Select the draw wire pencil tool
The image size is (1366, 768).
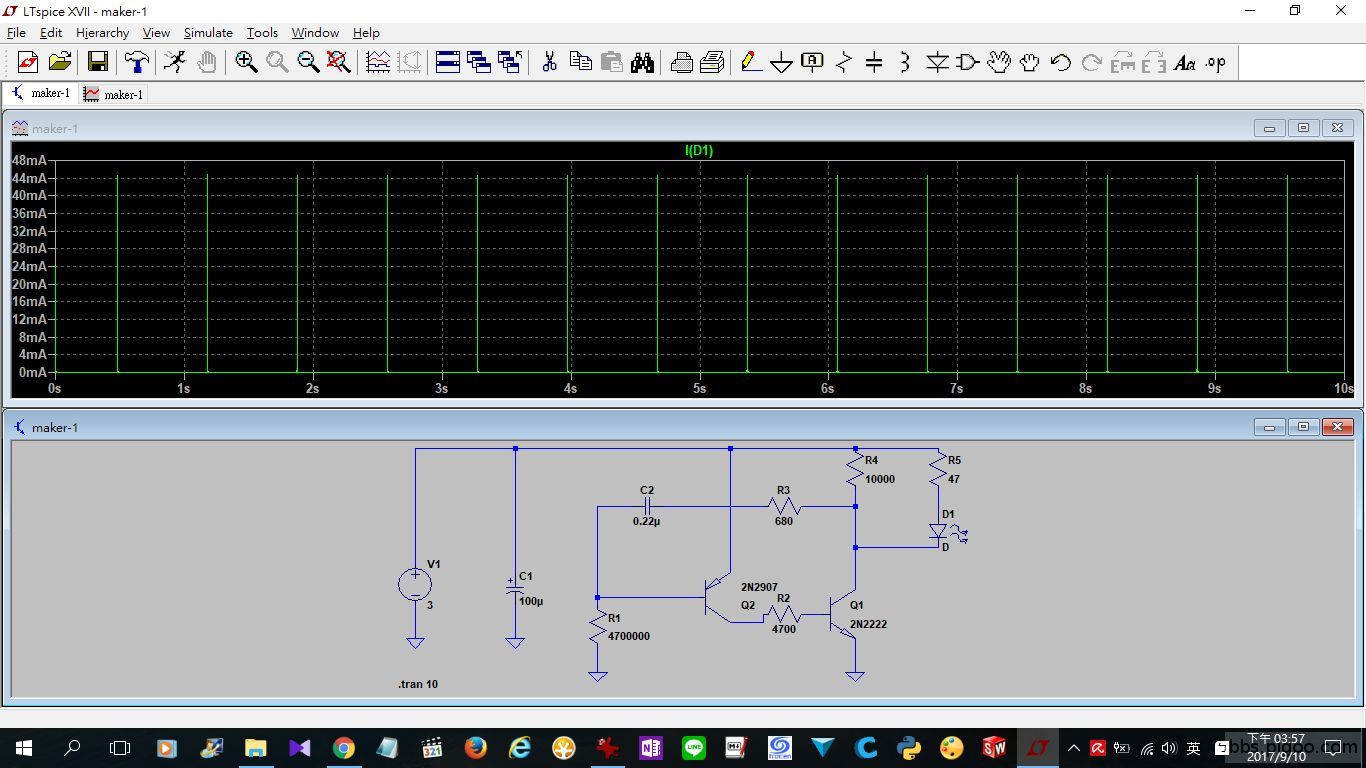pos(751,62)
